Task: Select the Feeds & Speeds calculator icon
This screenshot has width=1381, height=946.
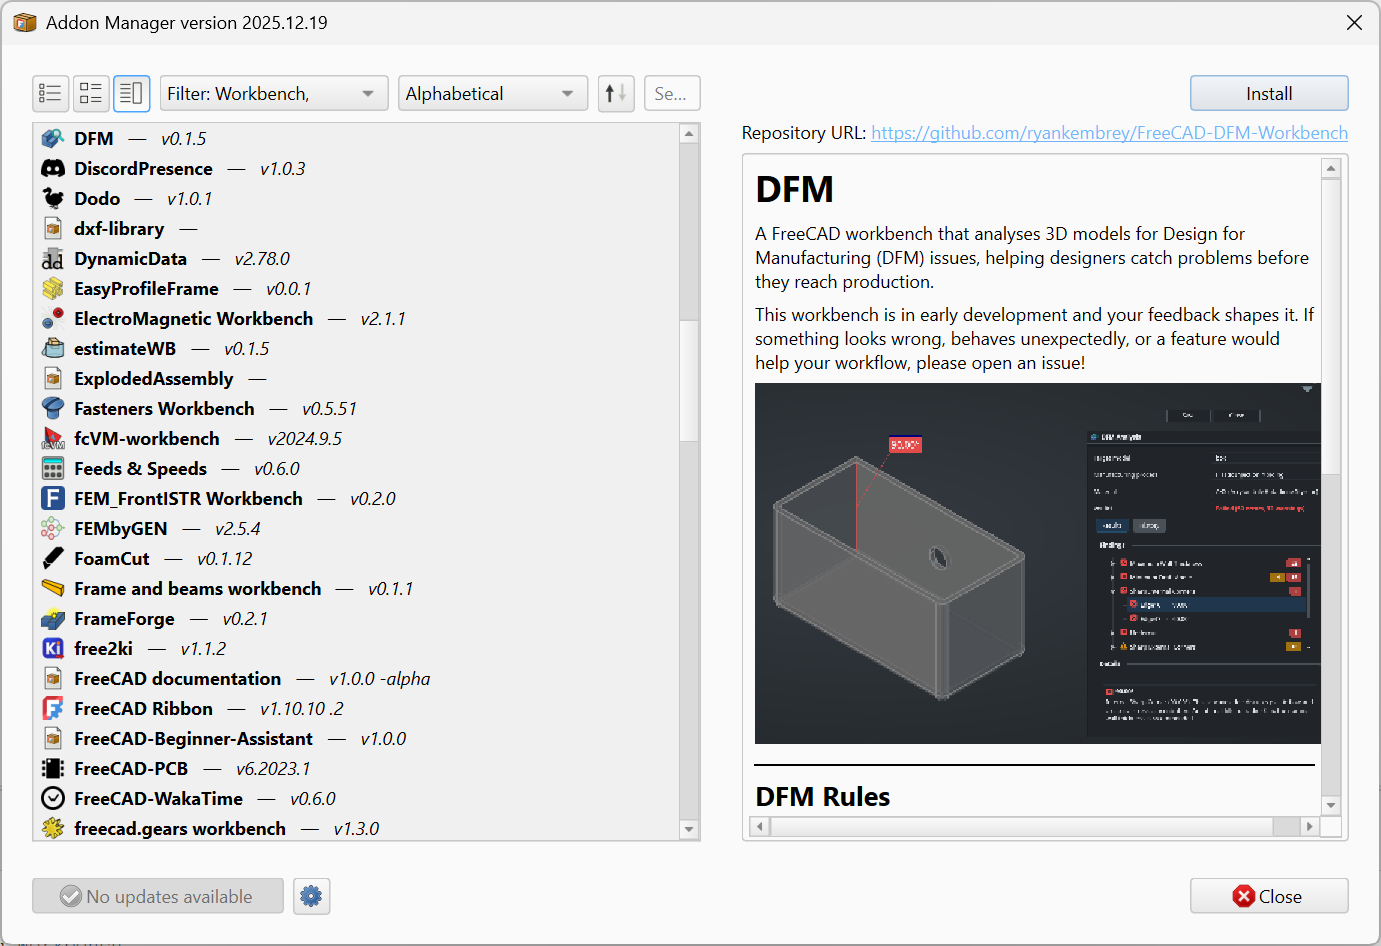Action: click(x=53, y=468)
